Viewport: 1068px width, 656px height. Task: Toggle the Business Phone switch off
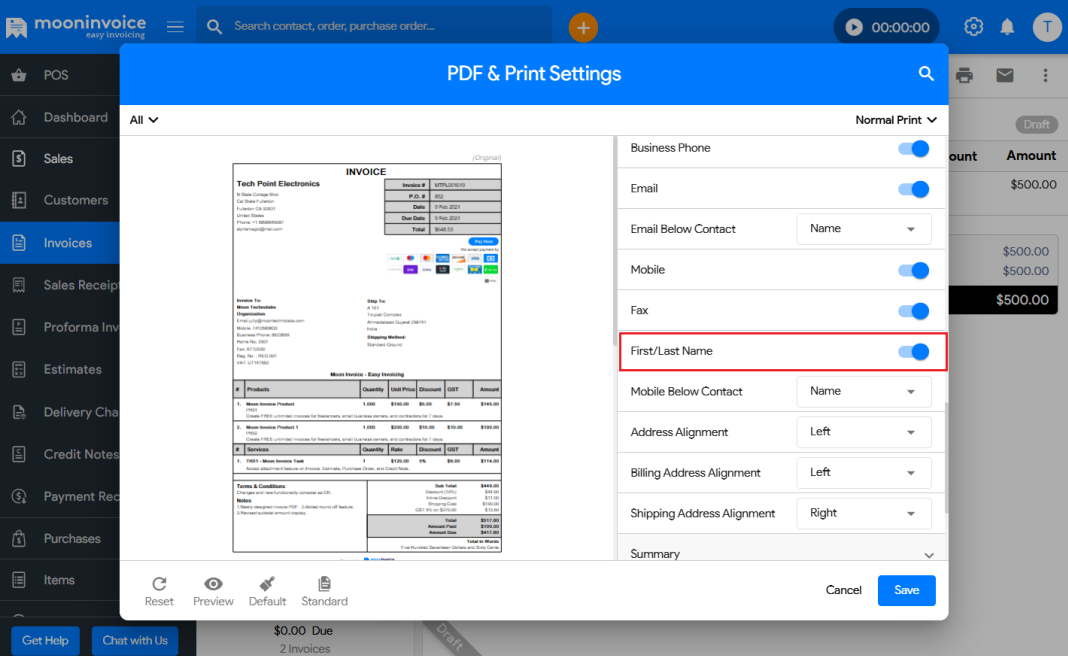pyautogui.click(x=913, y=148)
